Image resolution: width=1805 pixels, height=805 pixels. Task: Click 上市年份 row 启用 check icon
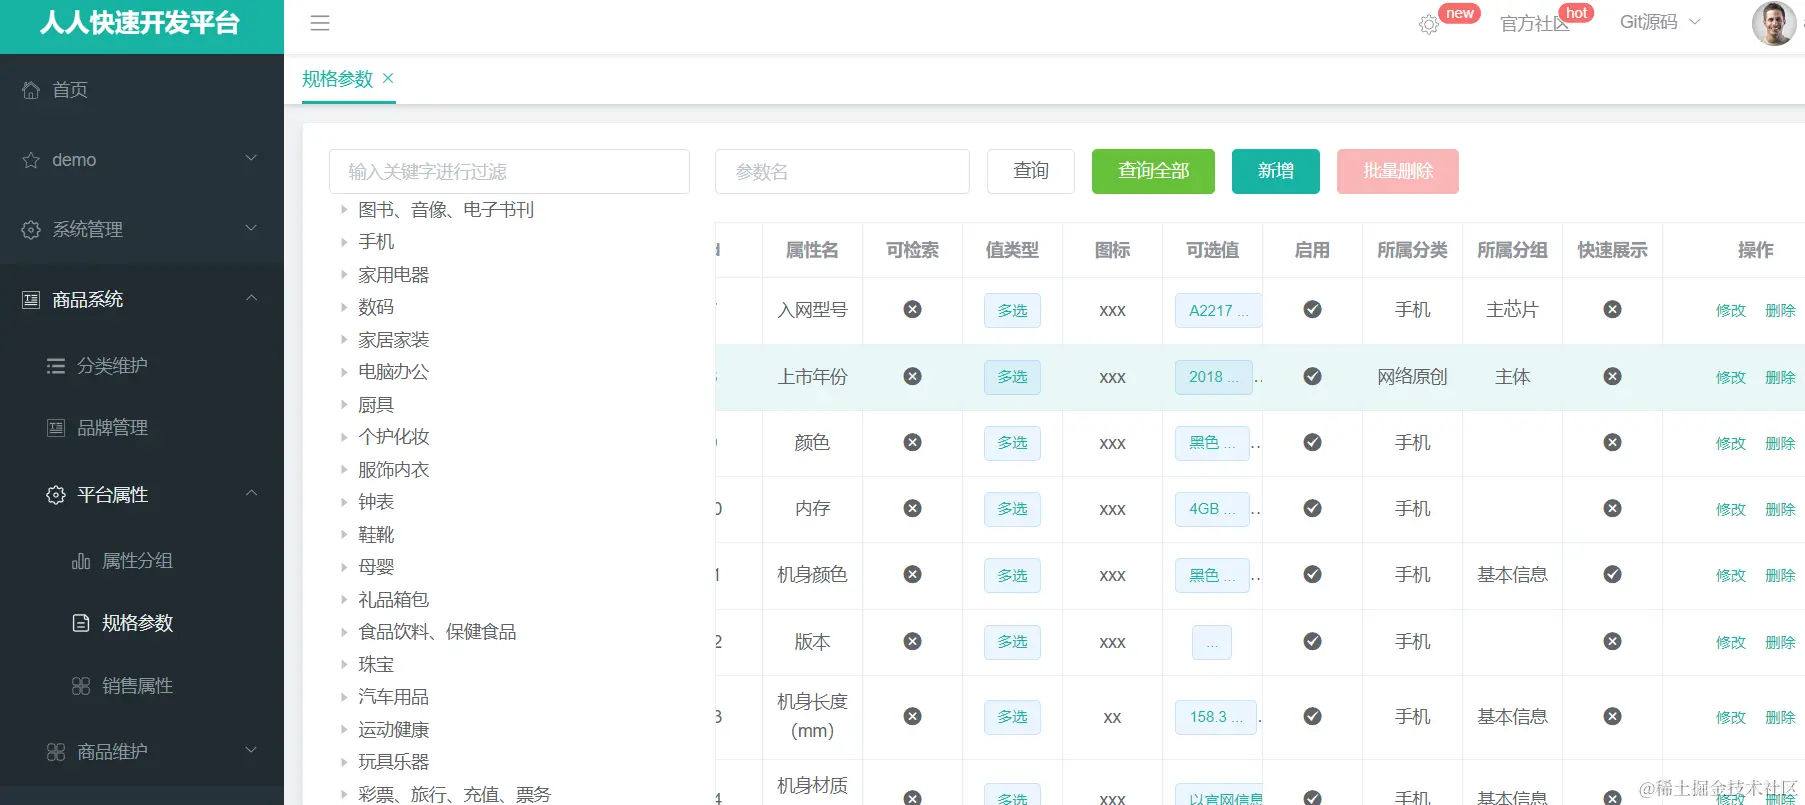(x=1312, y=376)
